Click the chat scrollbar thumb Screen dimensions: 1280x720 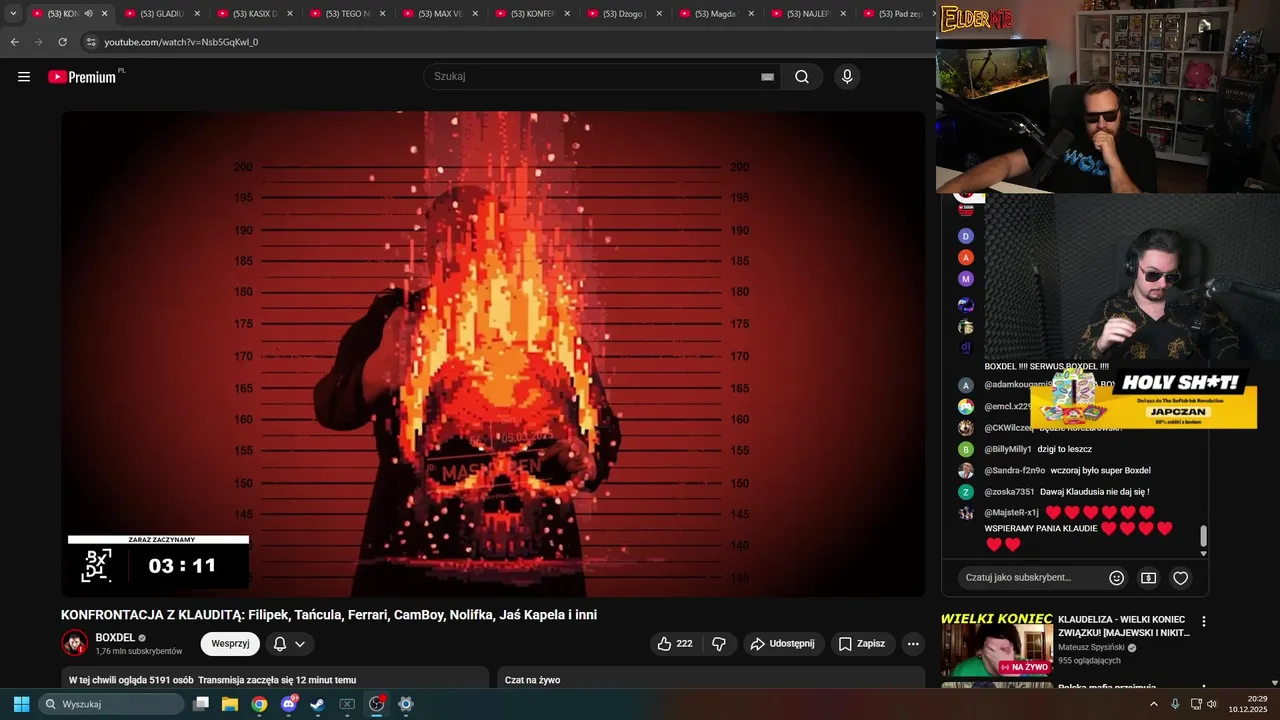[x=1204, y=536]
